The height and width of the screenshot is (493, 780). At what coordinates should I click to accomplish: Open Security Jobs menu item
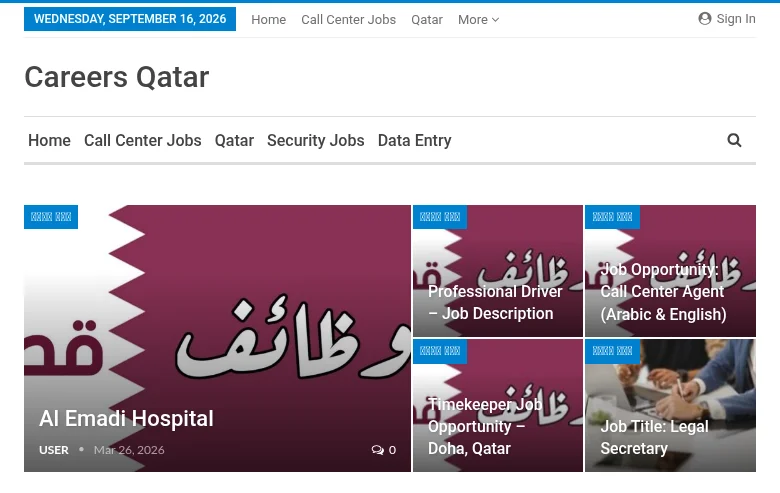click(316, 140)
